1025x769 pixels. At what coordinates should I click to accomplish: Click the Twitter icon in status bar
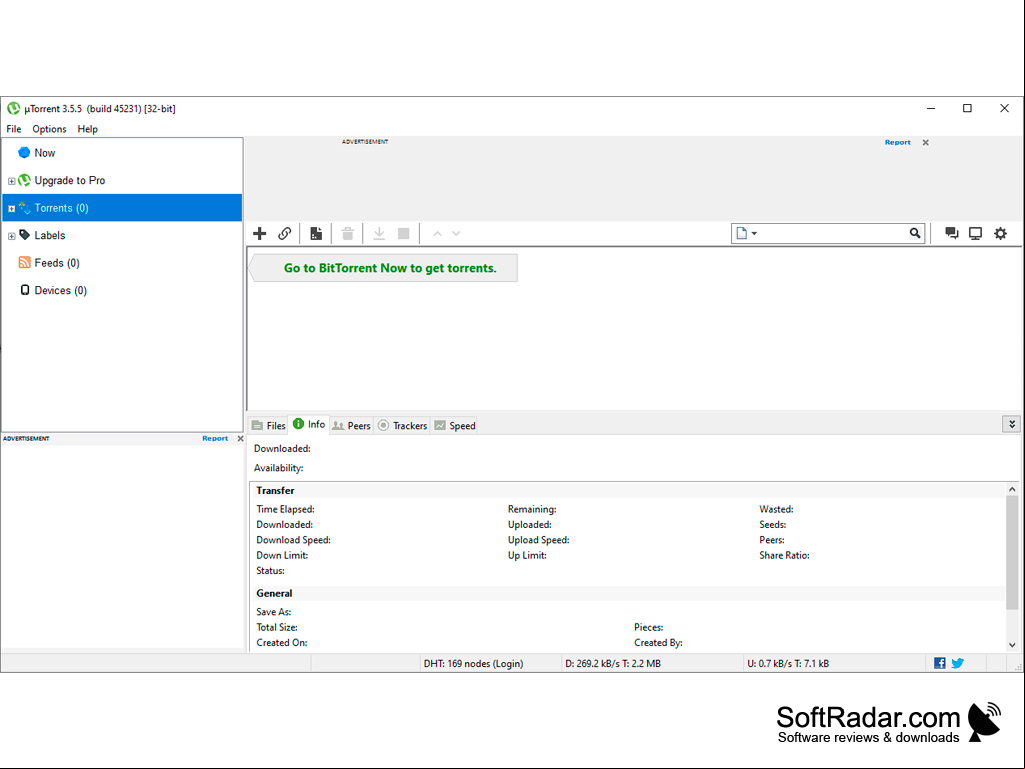coord(958,663)
